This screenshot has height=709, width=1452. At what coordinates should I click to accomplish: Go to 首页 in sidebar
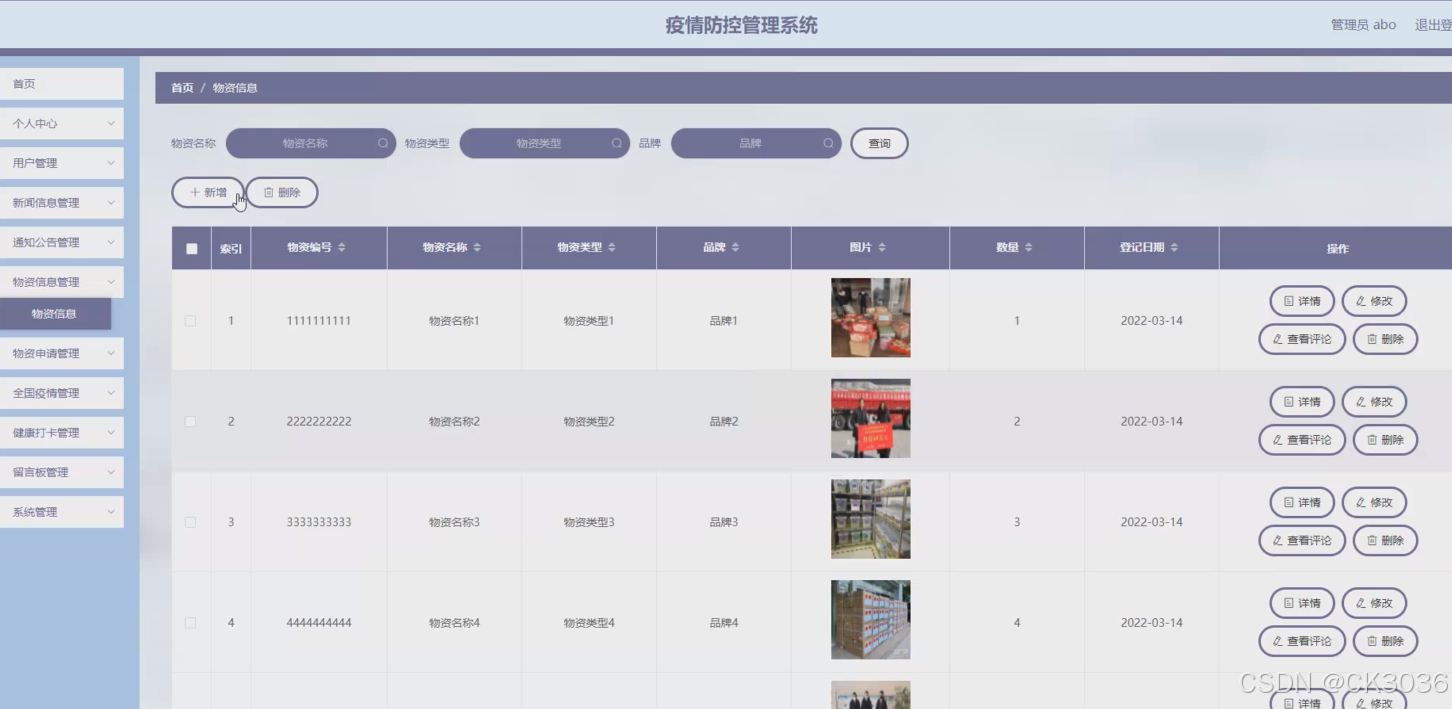pyautogui.click(x=62, y=84)
